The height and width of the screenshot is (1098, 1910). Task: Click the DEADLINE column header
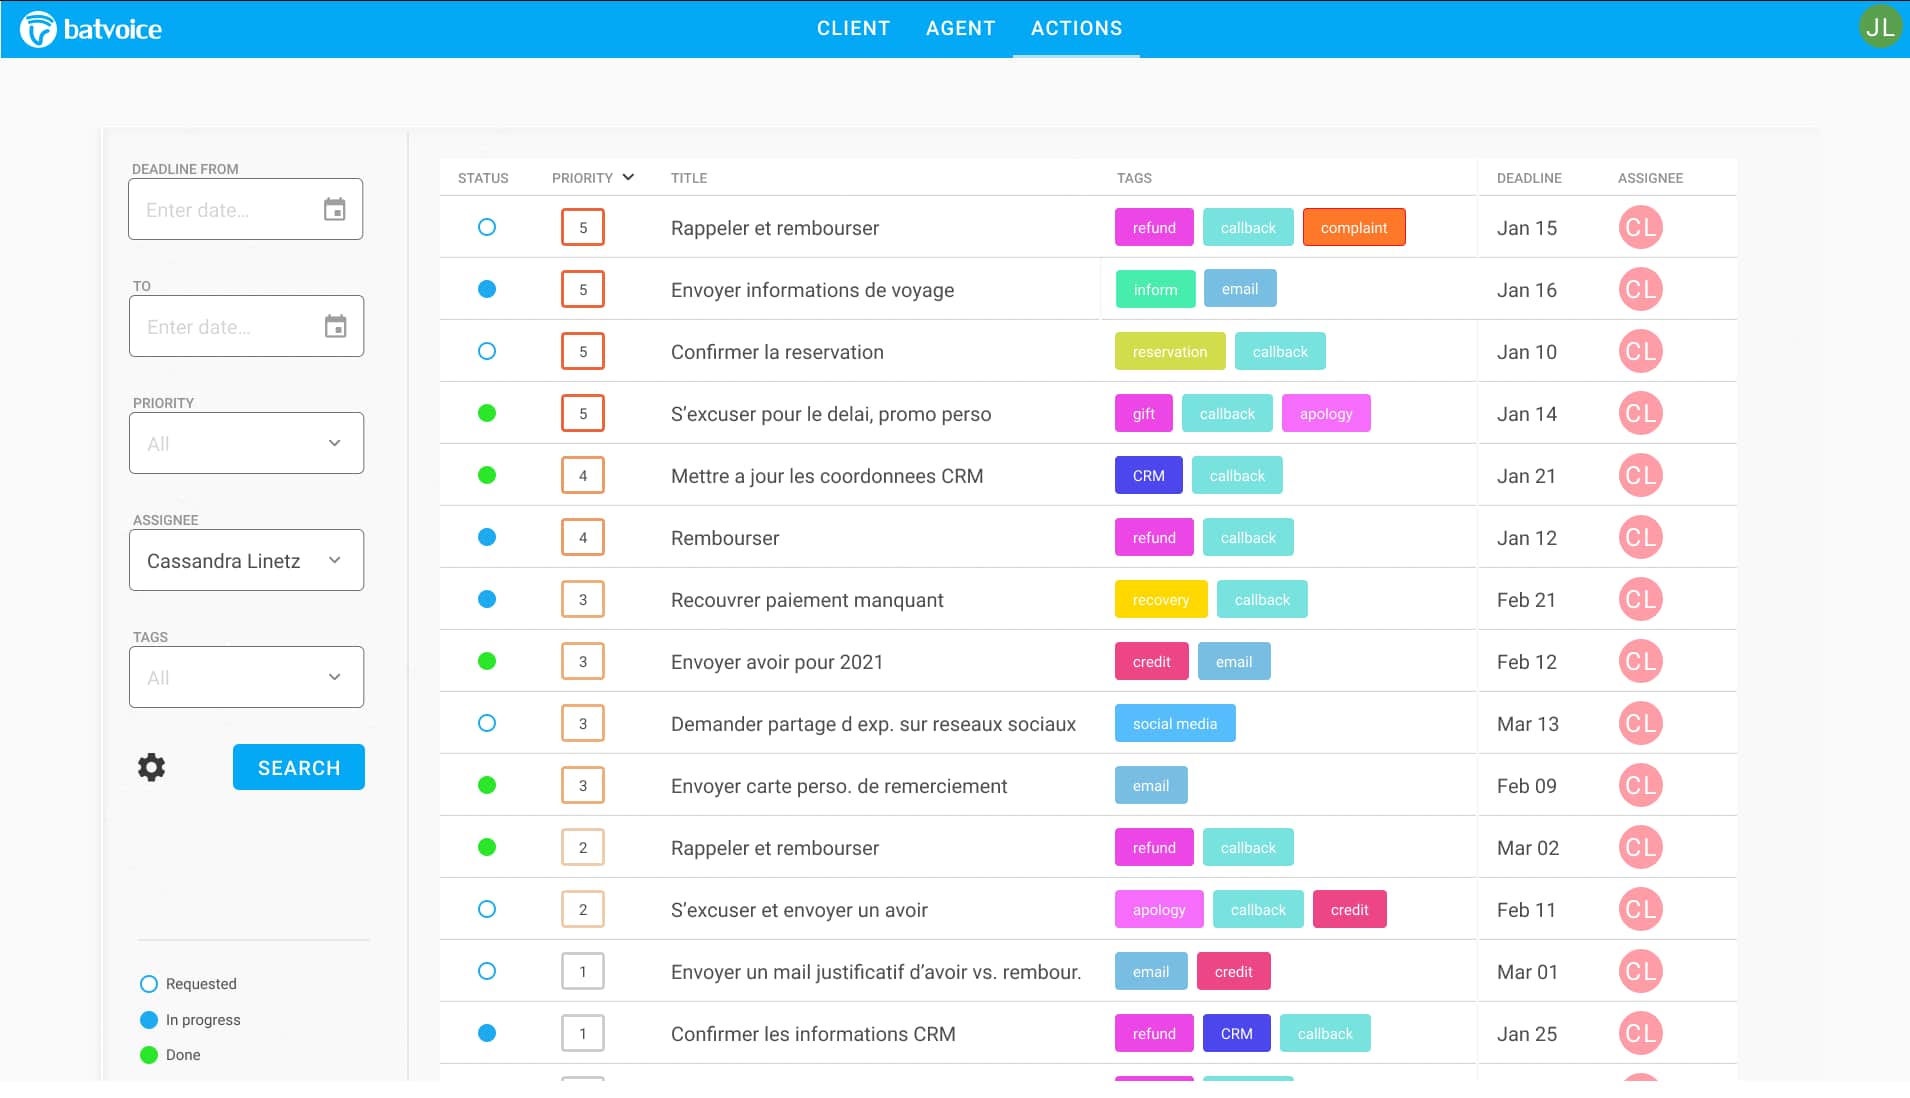coord(1529,178)
